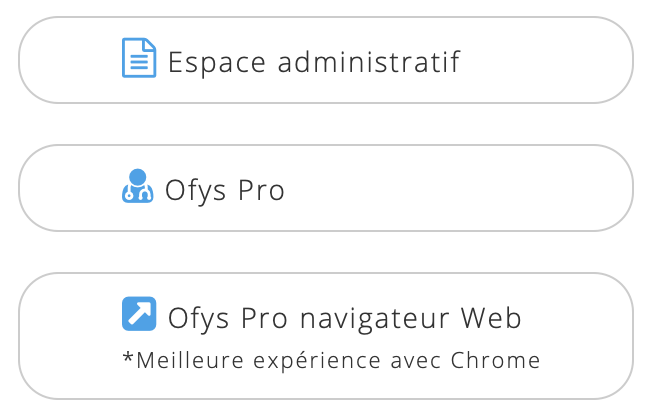Click the 'Espace administratif' text label

tap(314, 62)
